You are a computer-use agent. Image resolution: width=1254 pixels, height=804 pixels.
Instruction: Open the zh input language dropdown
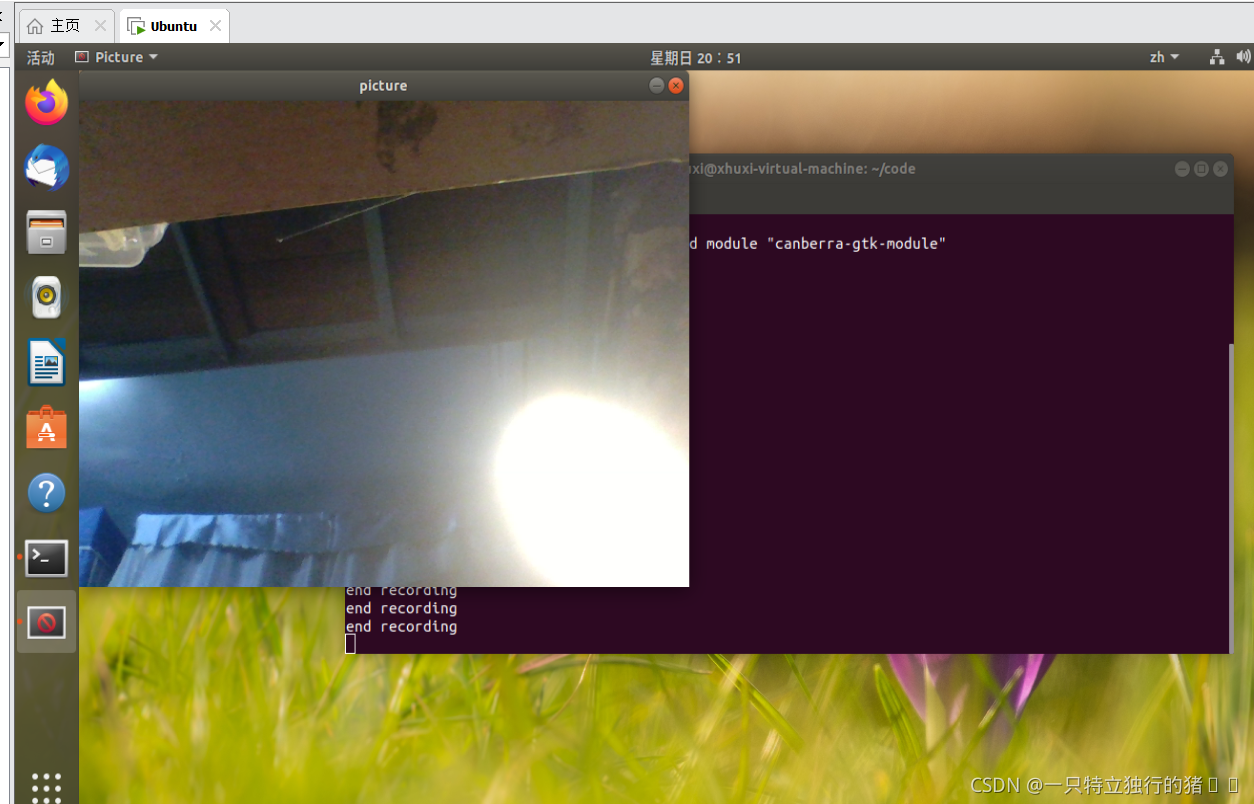[x=1164, y=57]
